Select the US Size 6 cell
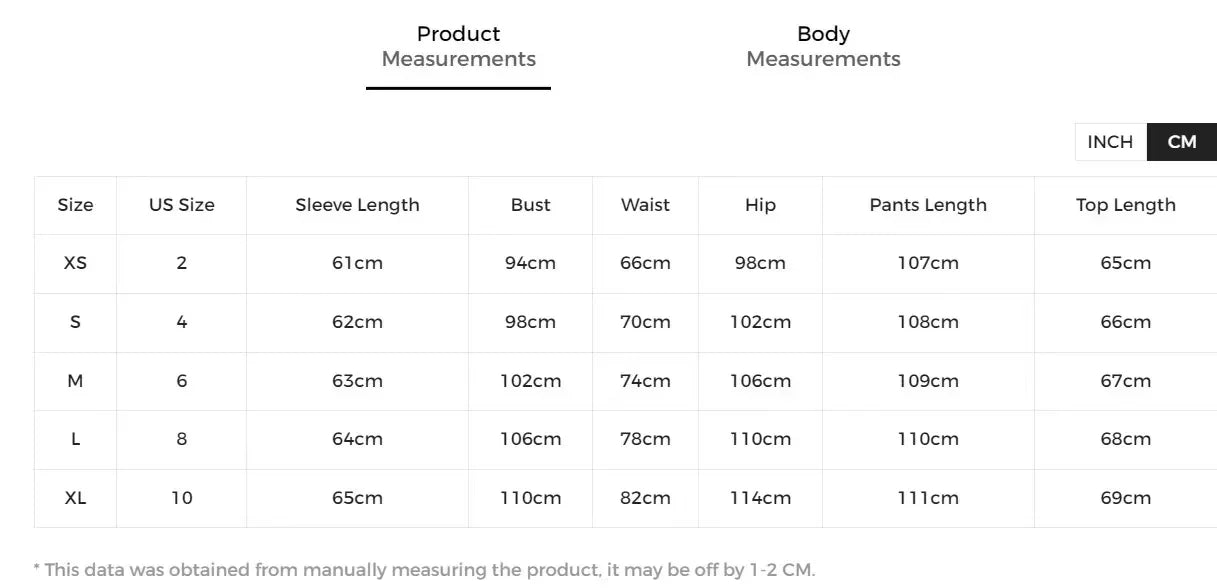 [181, 381]
